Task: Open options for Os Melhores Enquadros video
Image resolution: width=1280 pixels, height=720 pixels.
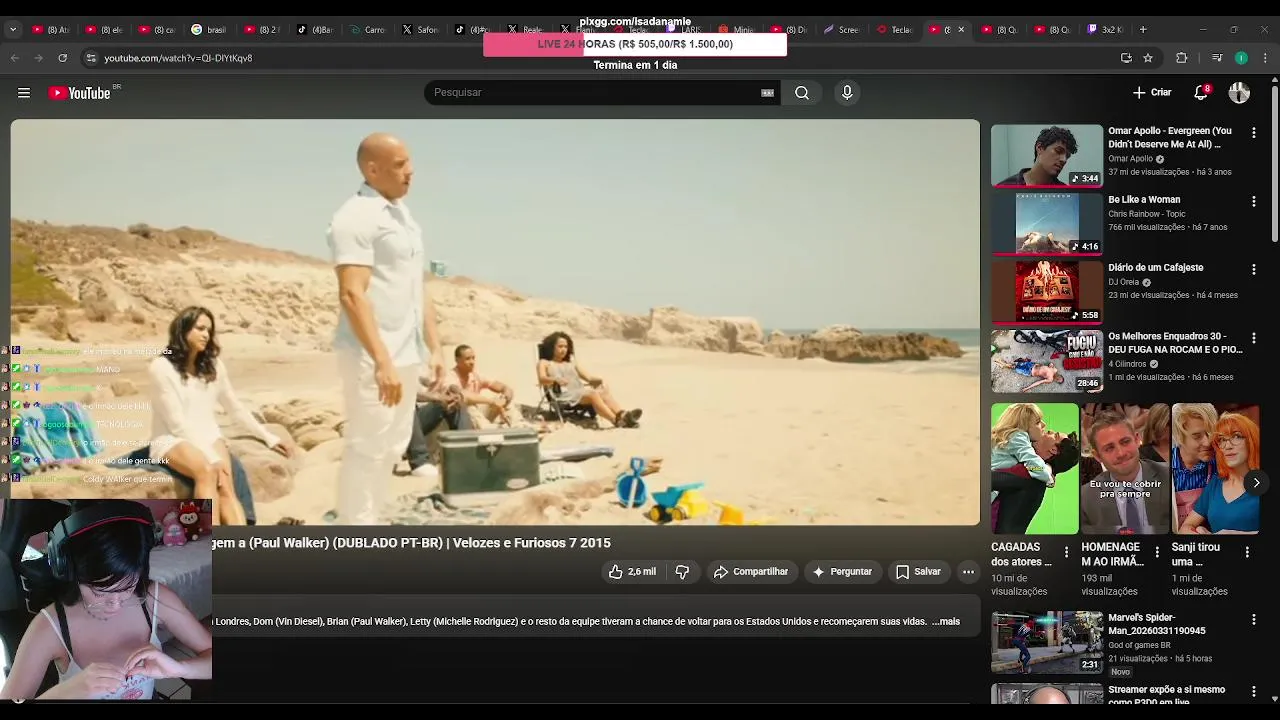Action: pos(1253,338)
